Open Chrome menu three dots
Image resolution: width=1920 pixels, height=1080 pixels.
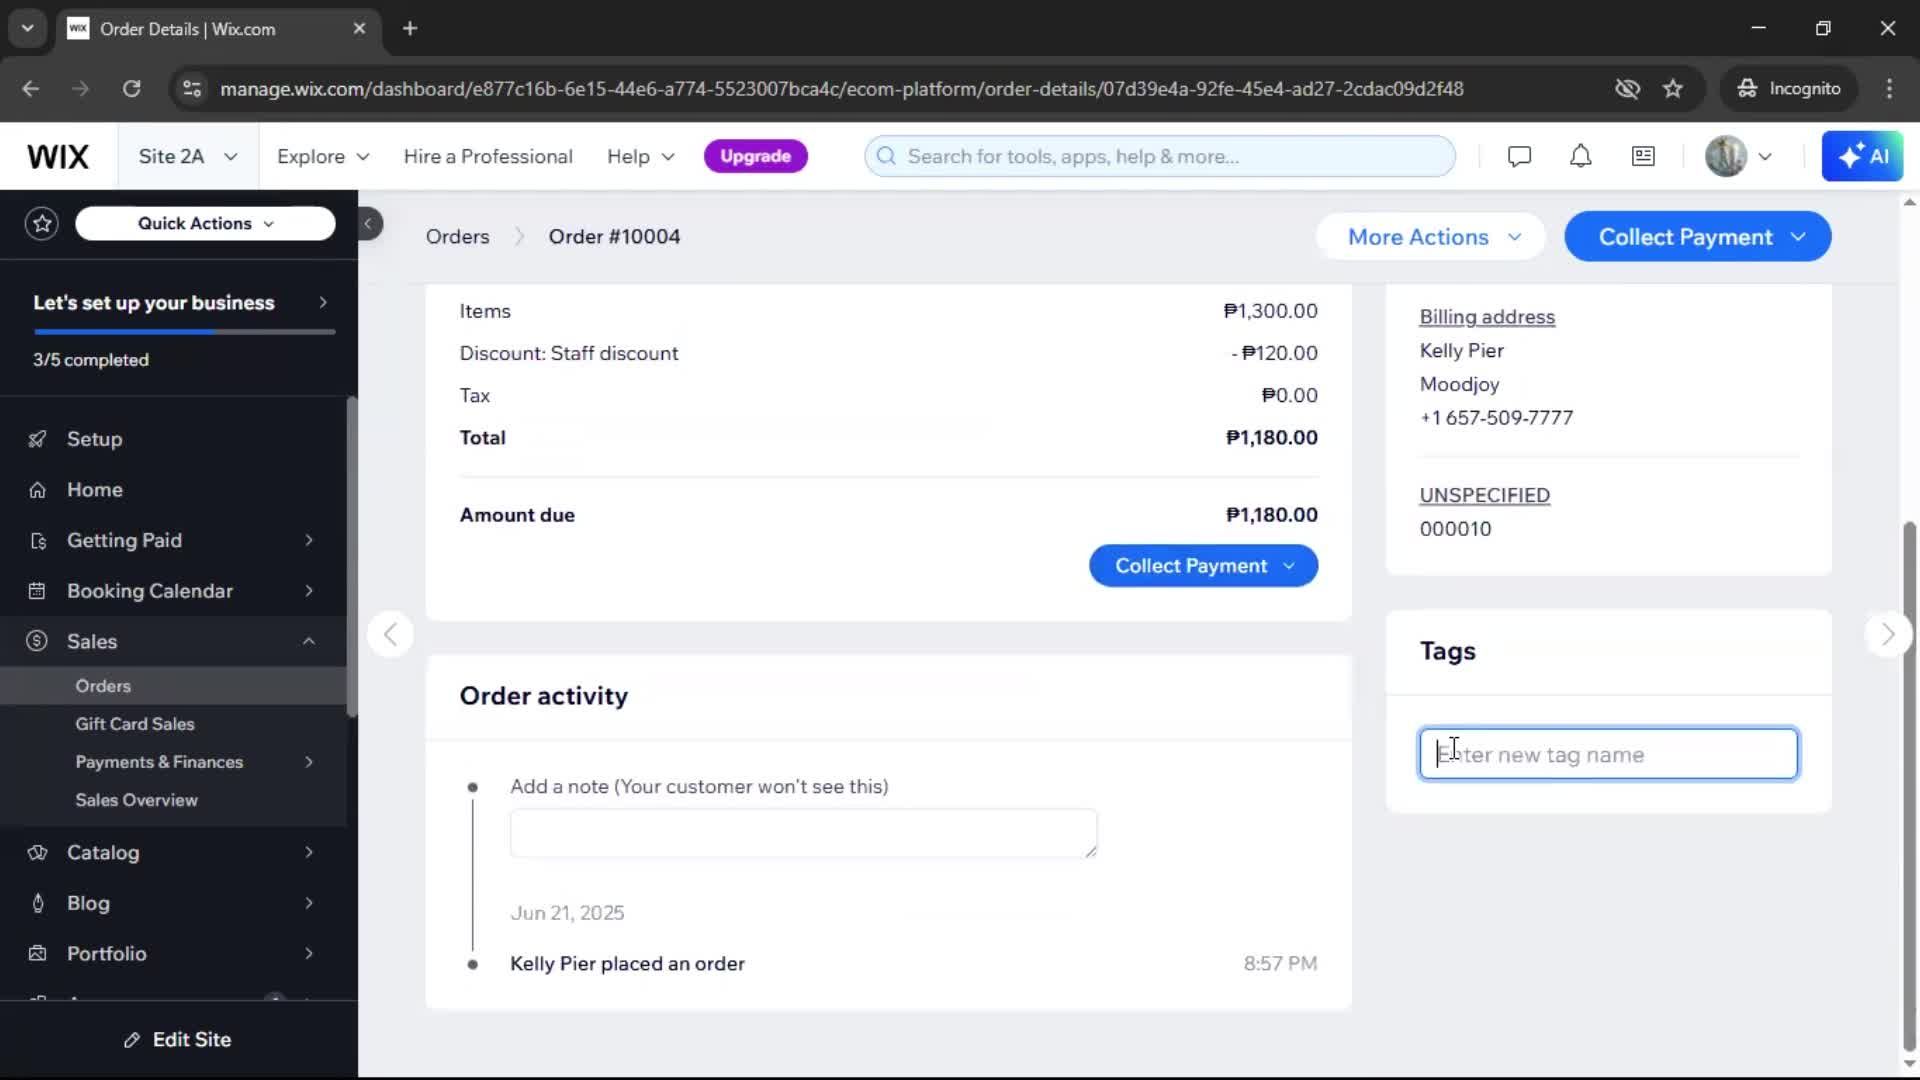point(1888,89)
